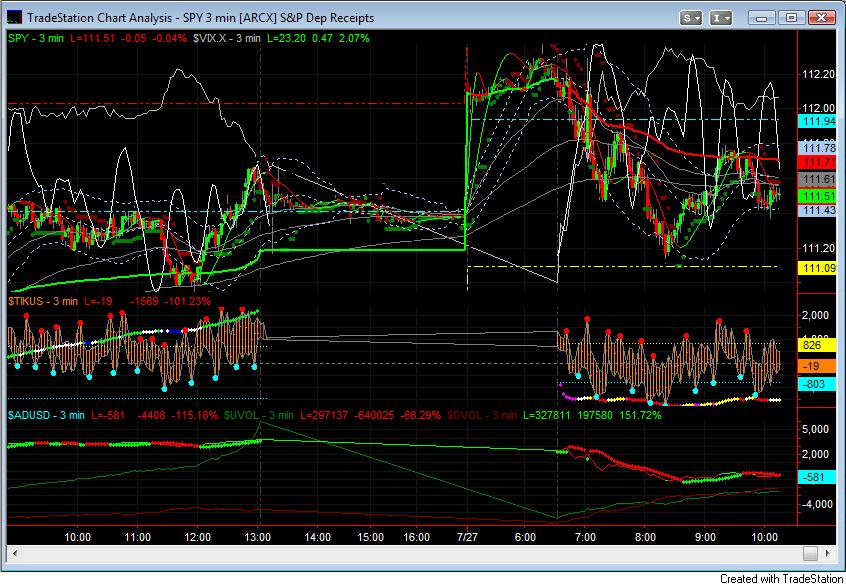846x585 pixels.
Task: Click the 12:00 time axis label
Action: click(x=197, y=537)
